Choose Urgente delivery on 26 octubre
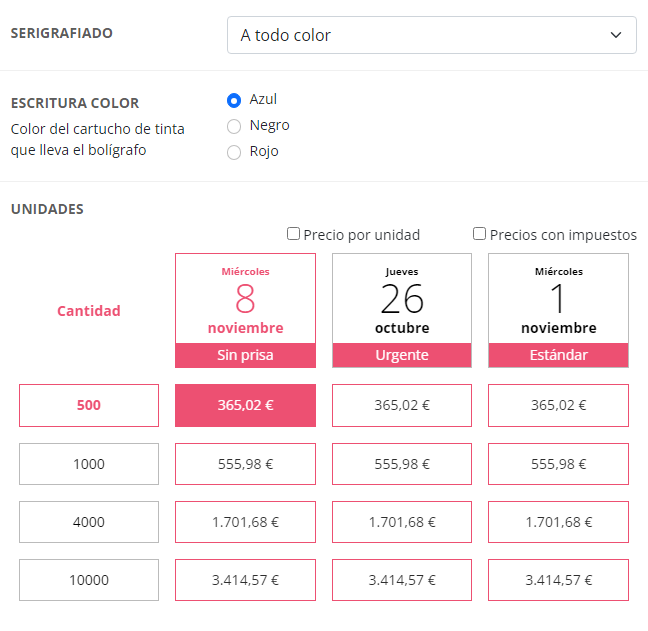 [x=401, y=310]
